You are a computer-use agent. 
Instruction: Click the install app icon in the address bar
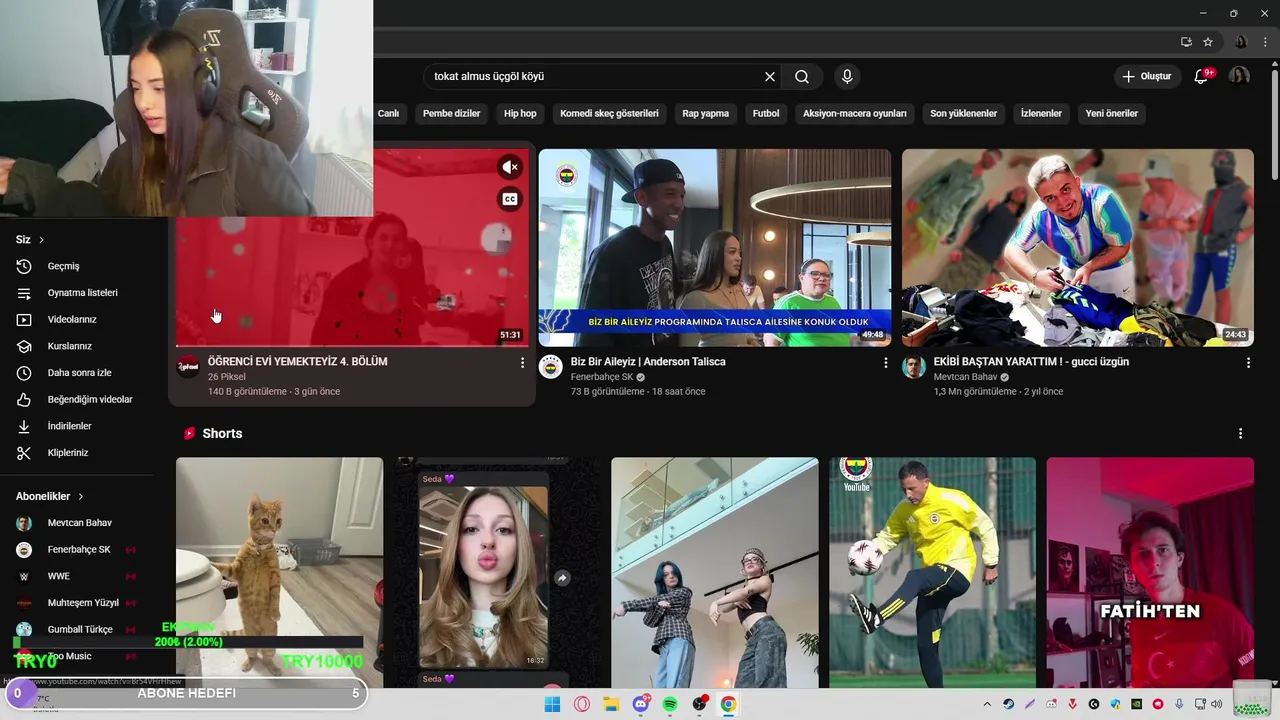tap(1186, 42)
